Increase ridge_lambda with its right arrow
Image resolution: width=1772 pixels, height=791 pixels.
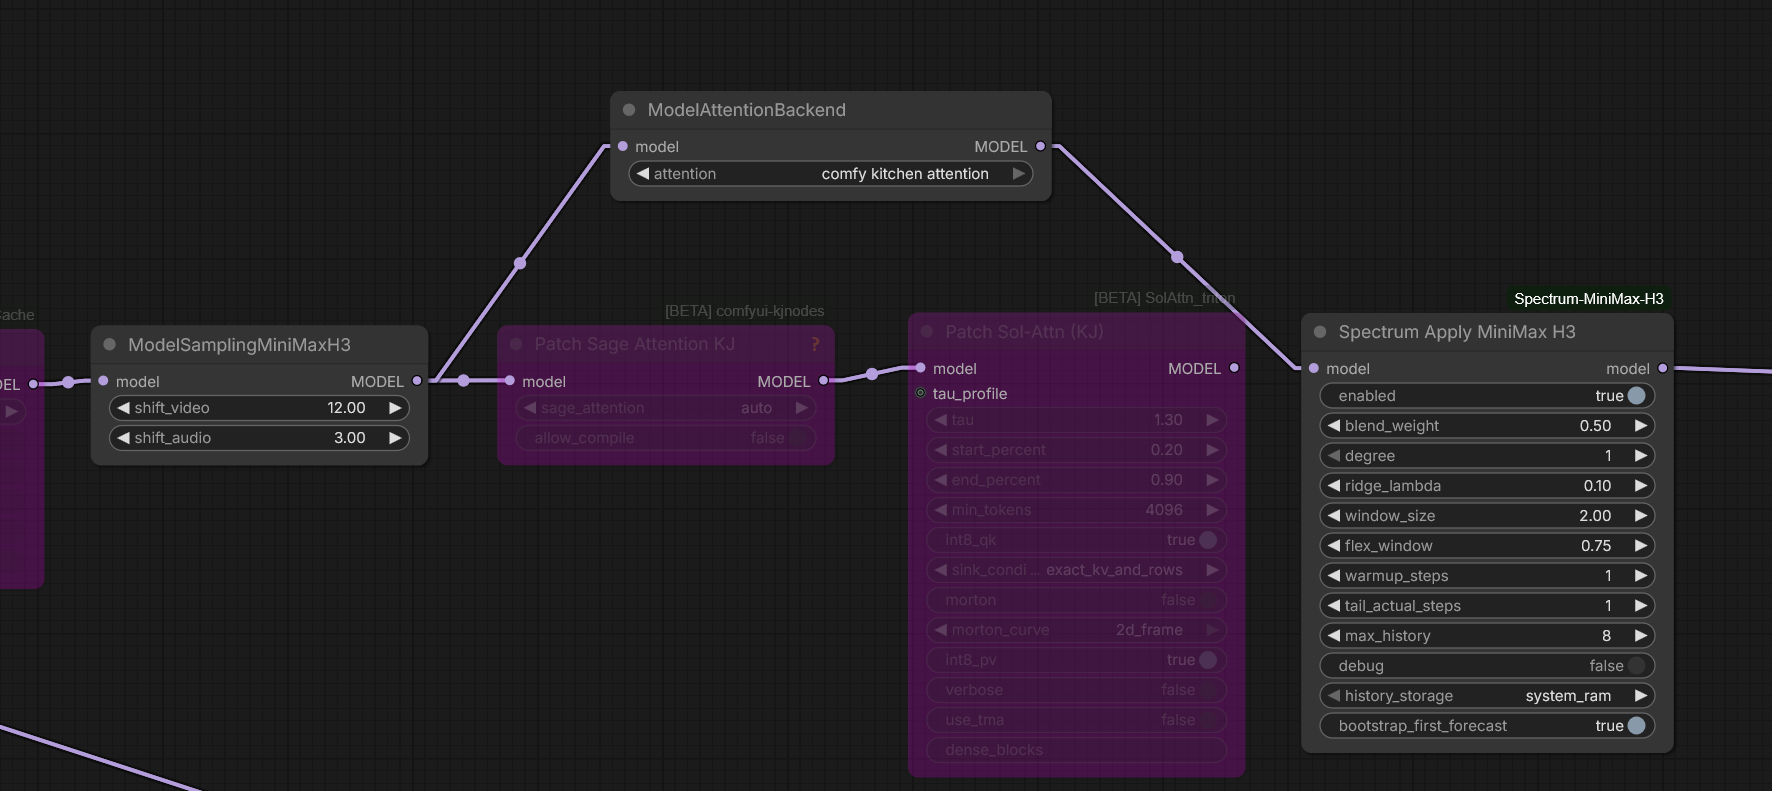(x=1640, y=486)
